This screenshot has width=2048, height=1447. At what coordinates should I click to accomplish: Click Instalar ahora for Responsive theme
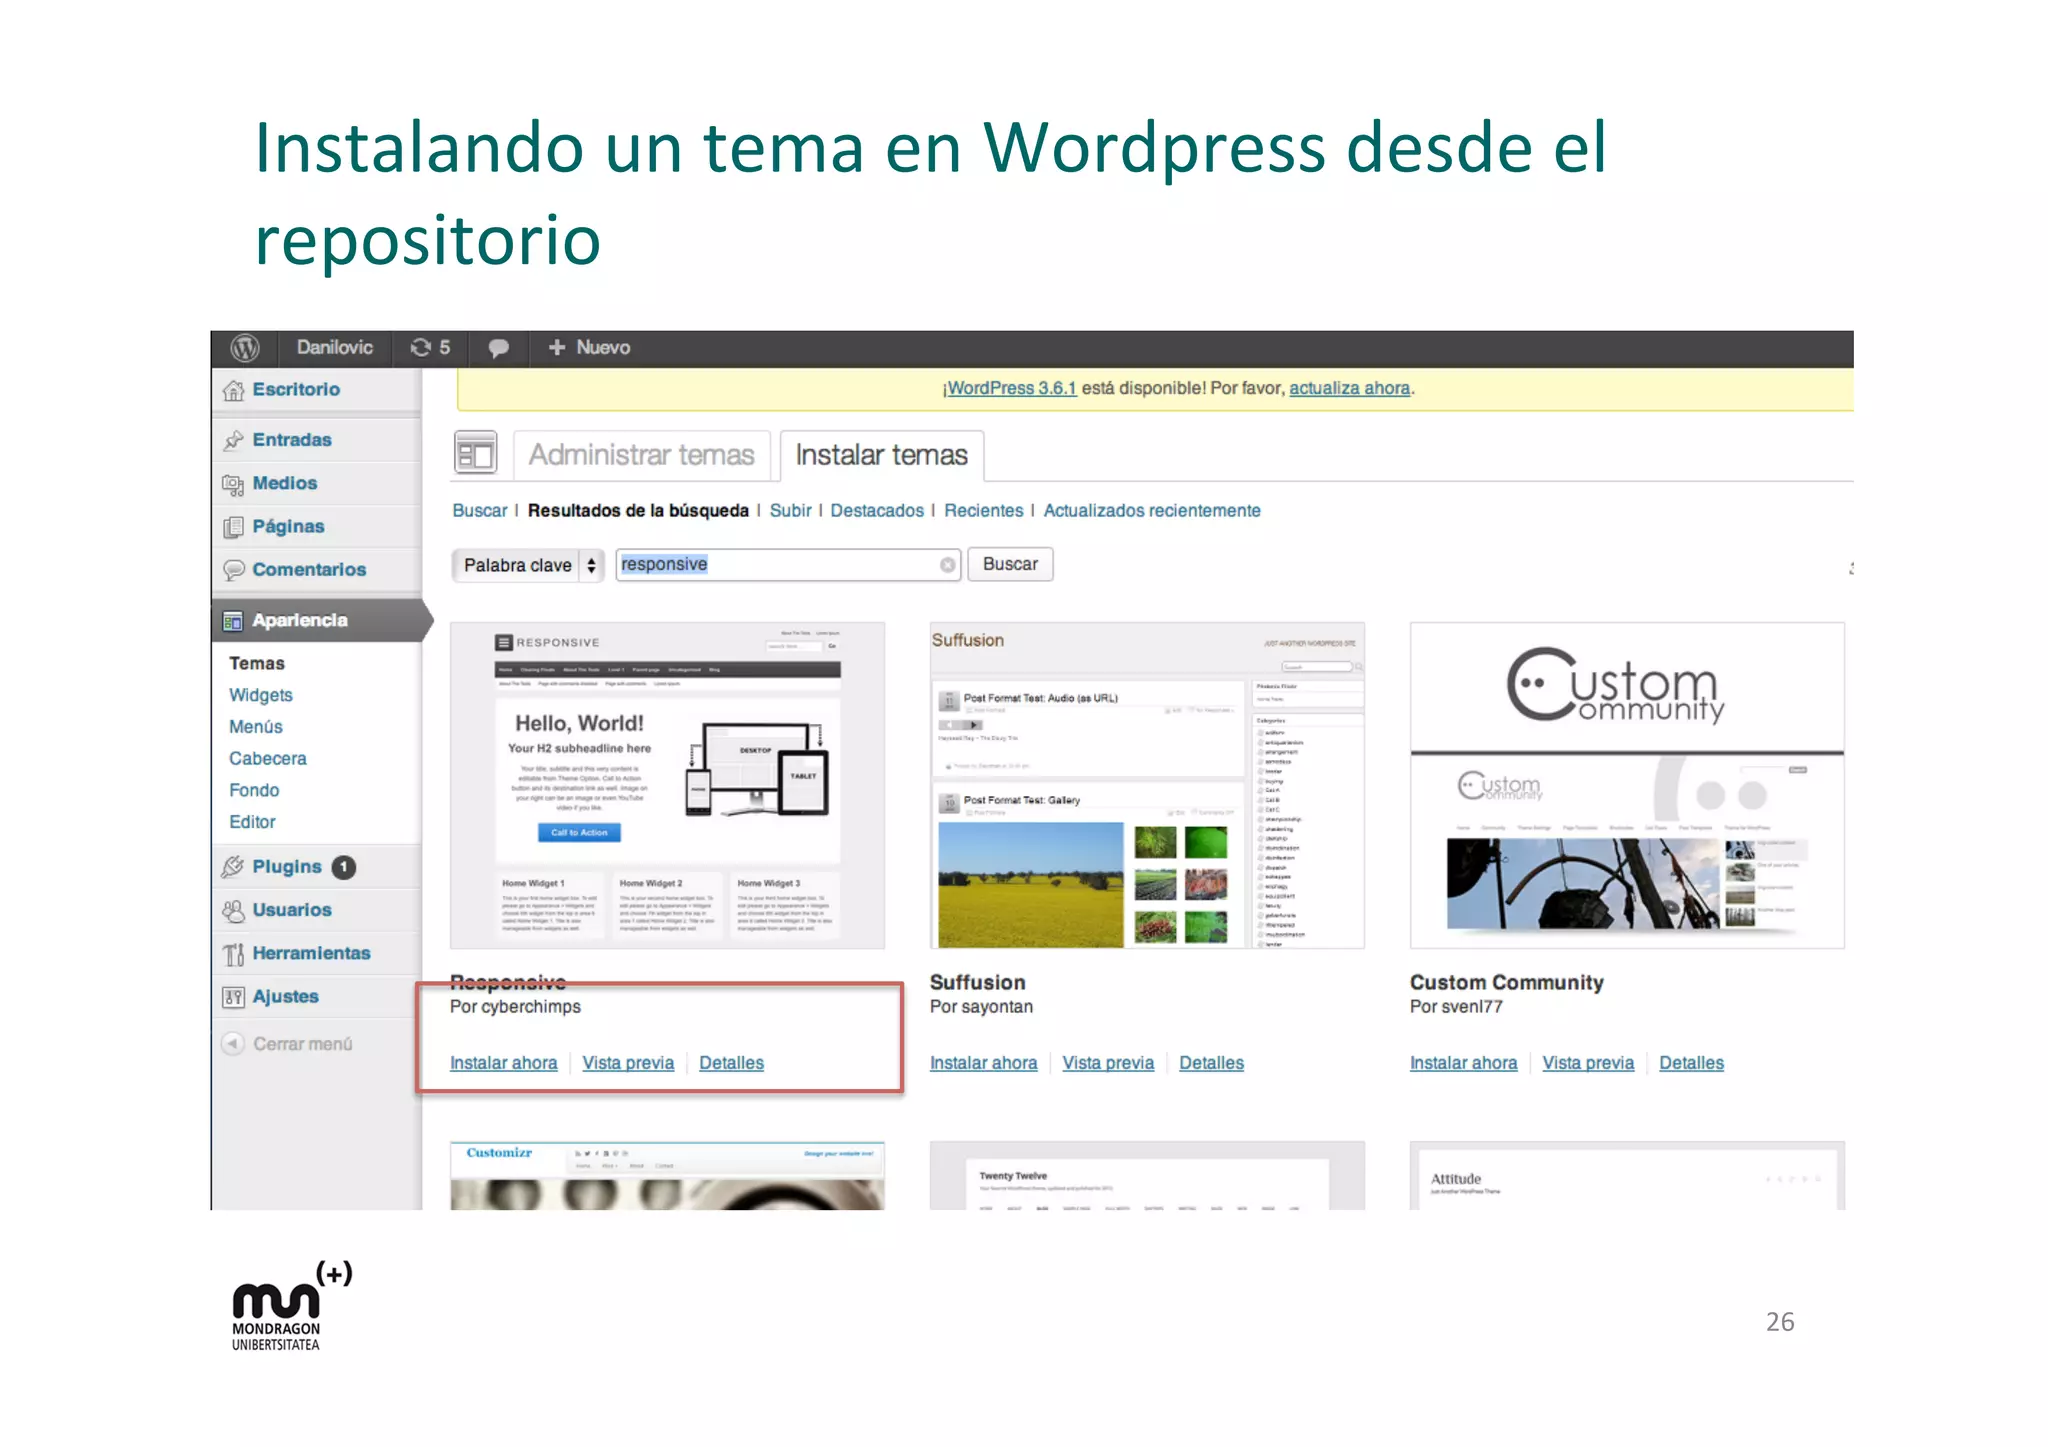(504, 1063)
